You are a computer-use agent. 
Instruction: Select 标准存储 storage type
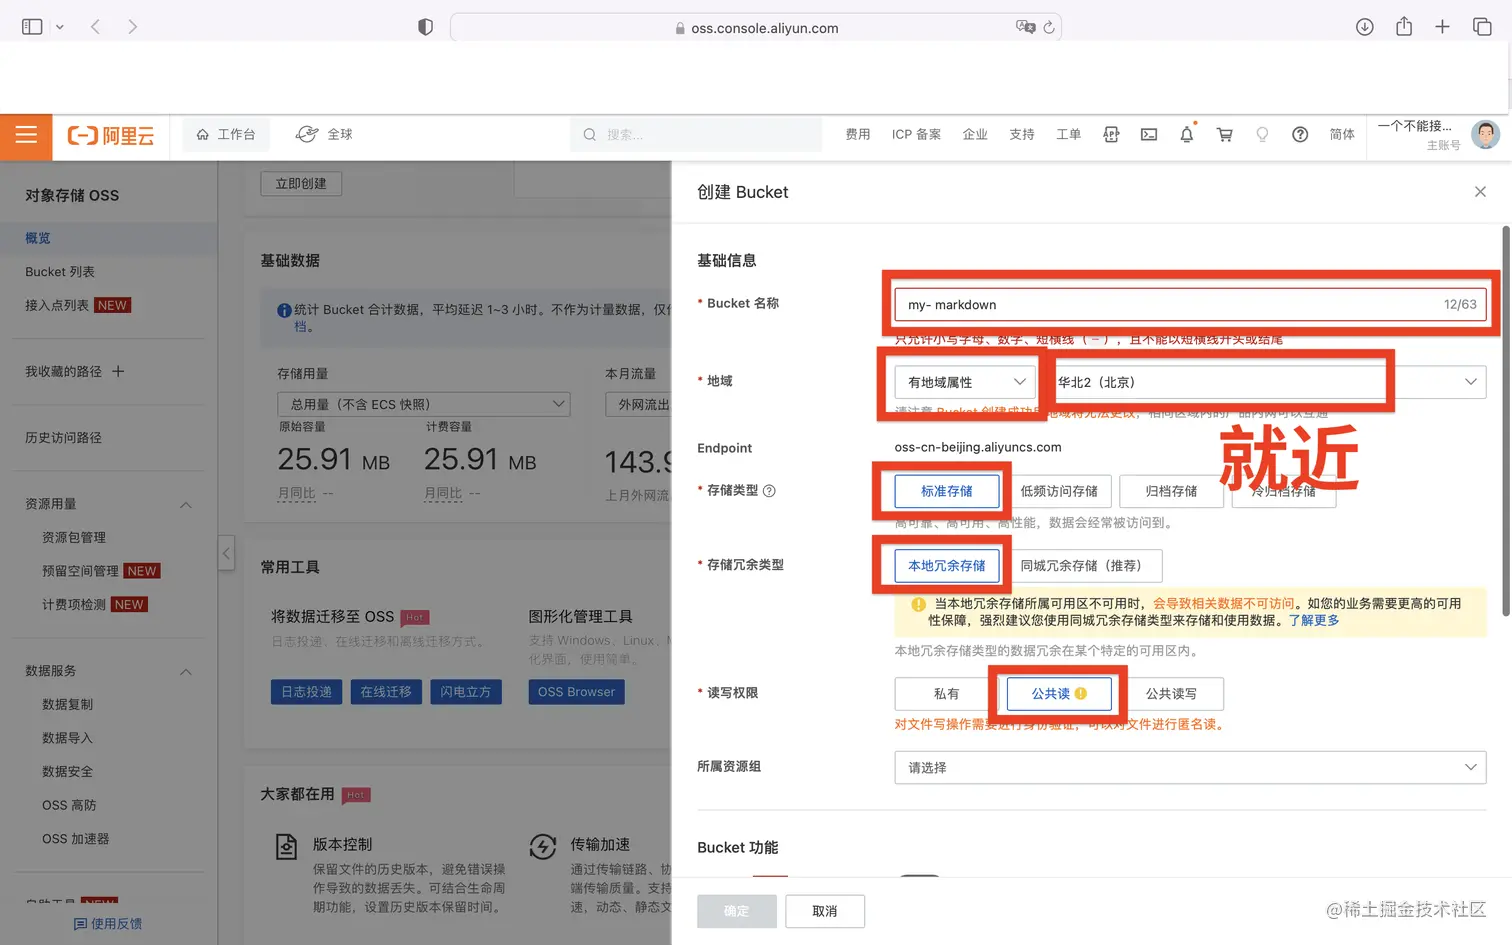click(x=946, y=491)
